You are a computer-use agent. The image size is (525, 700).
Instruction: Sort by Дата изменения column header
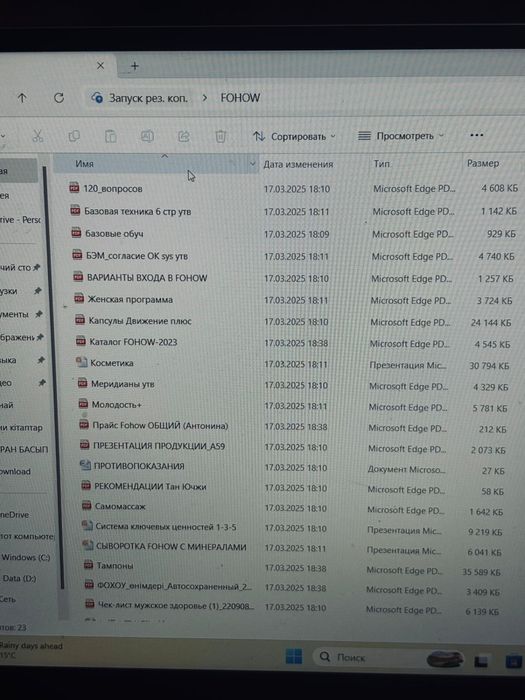[298, 164]
